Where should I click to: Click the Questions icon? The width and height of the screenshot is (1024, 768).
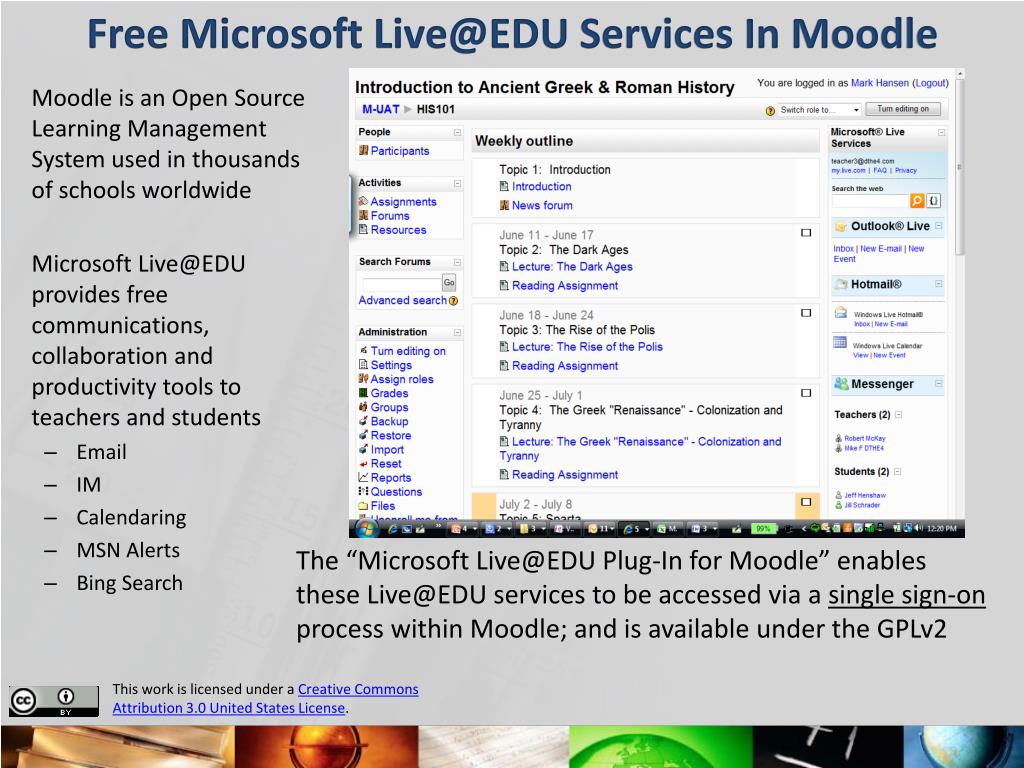pos(363,491)
